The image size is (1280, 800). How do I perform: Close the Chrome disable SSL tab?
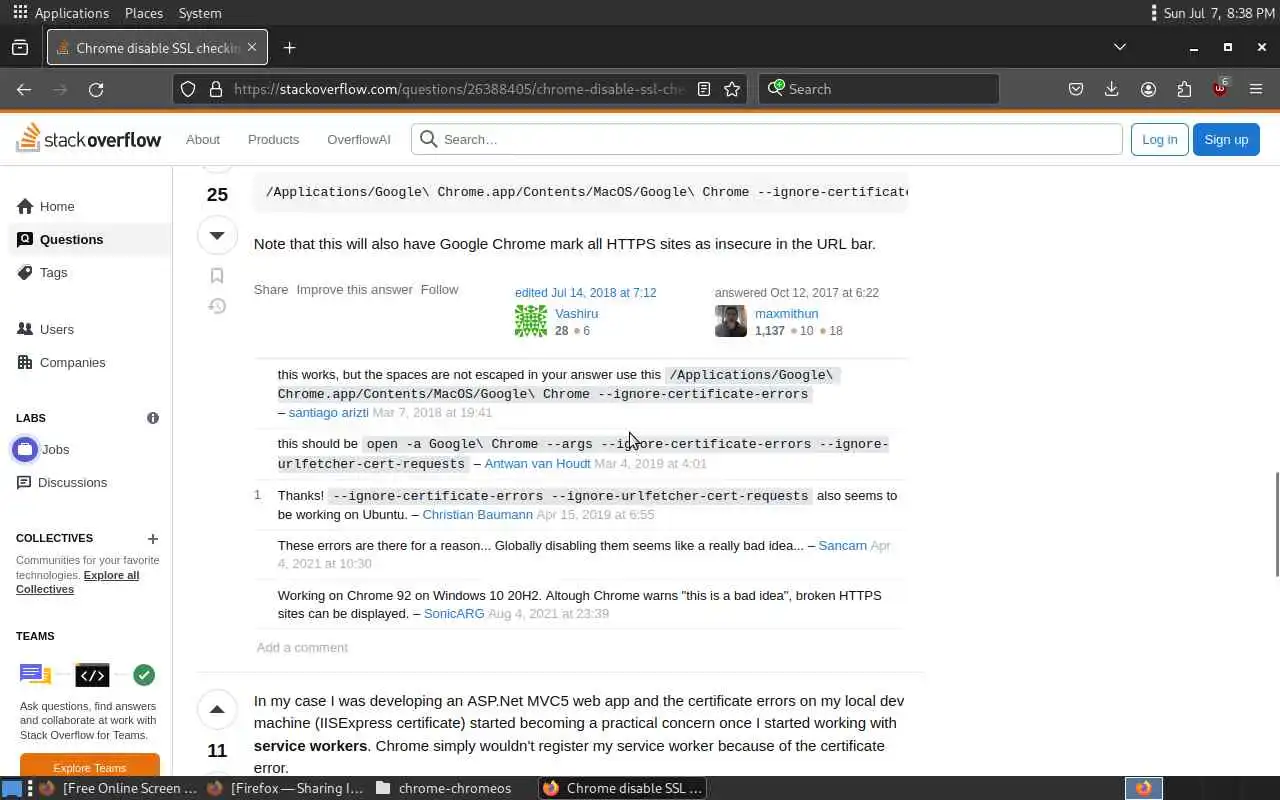(x=252, y=47)
